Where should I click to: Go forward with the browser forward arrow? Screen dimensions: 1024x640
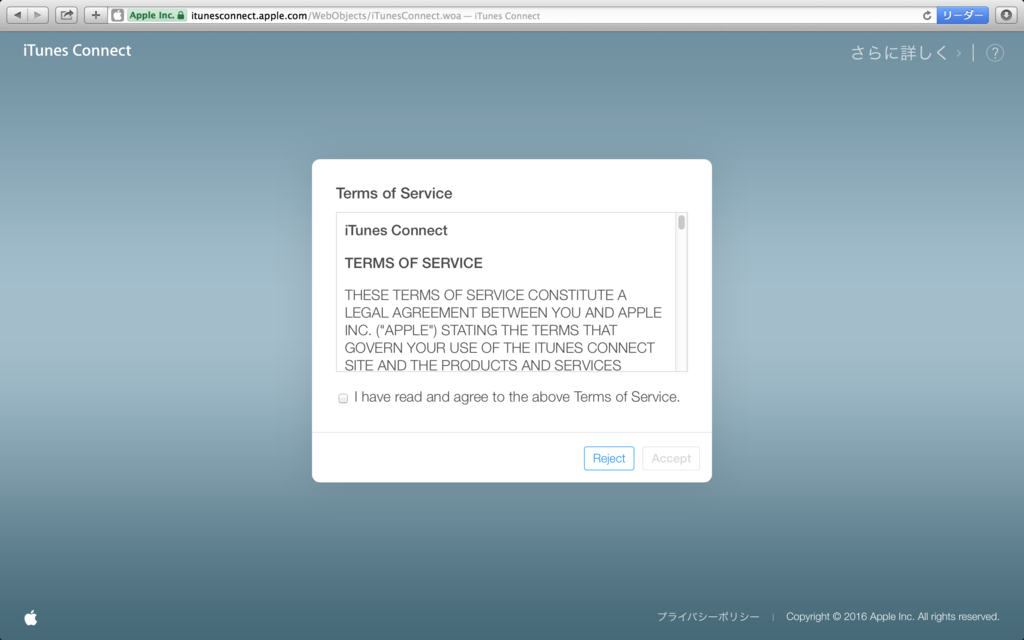click(38, 15)
